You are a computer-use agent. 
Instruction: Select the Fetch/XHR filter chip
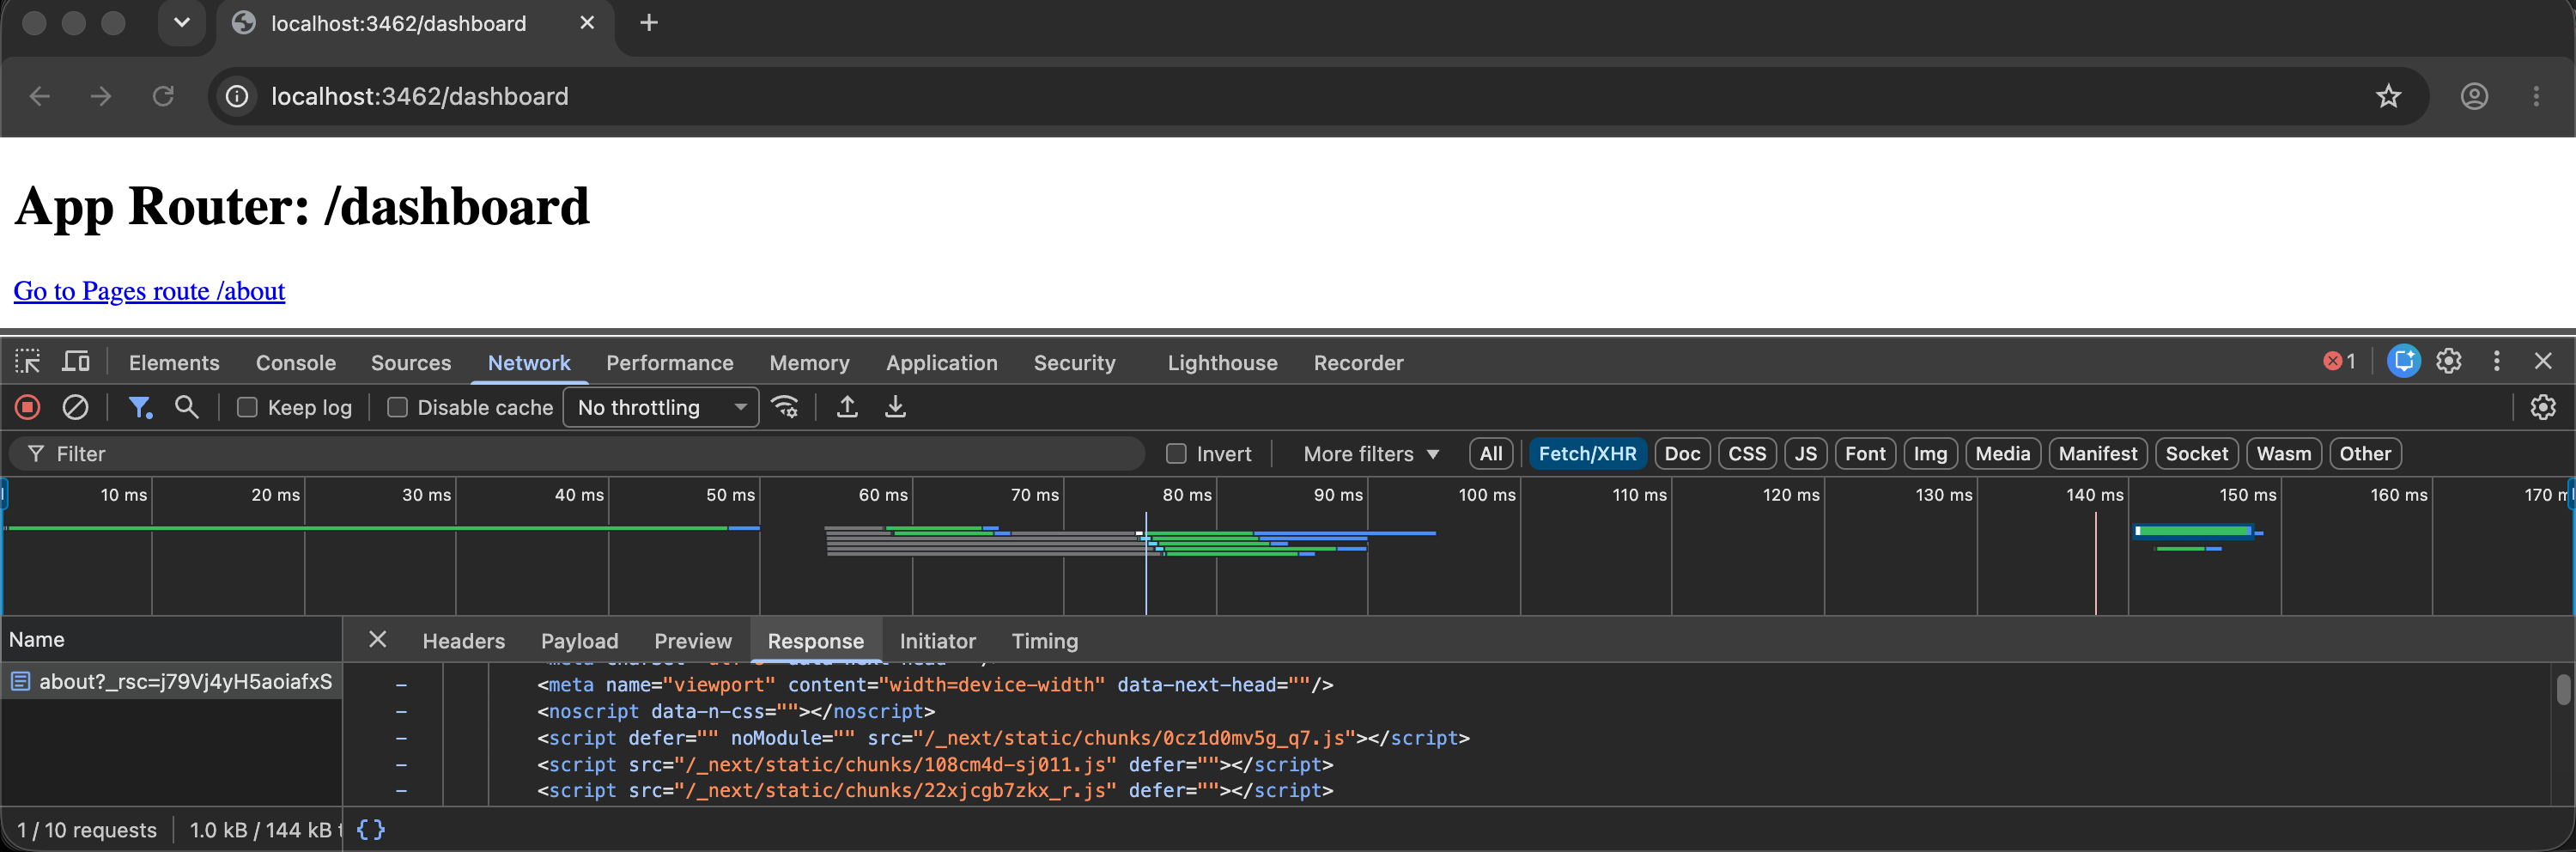coord(1587,454)
